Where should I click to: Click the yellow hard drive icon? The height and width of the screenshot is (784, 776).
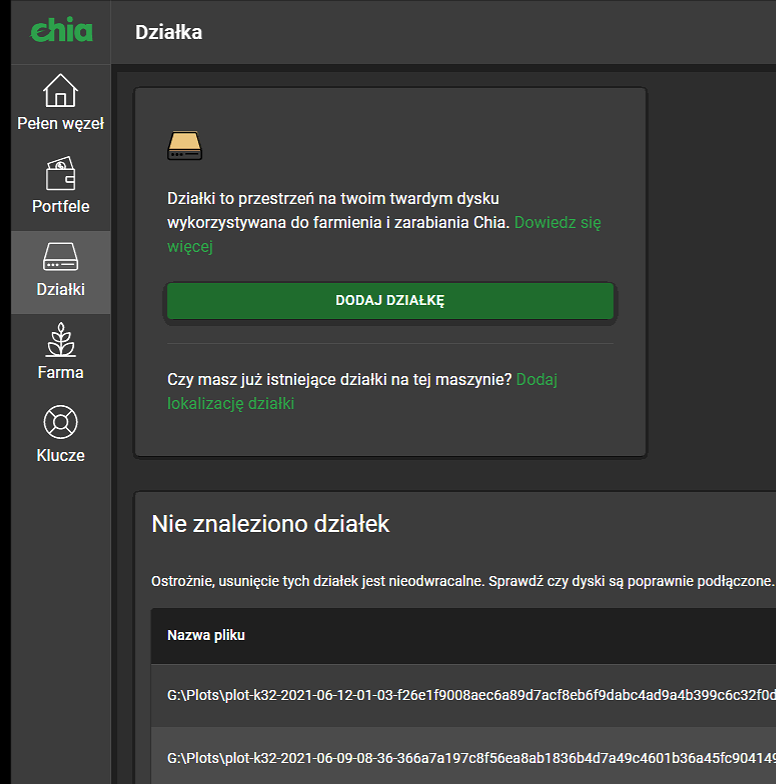tap(184, 146)
